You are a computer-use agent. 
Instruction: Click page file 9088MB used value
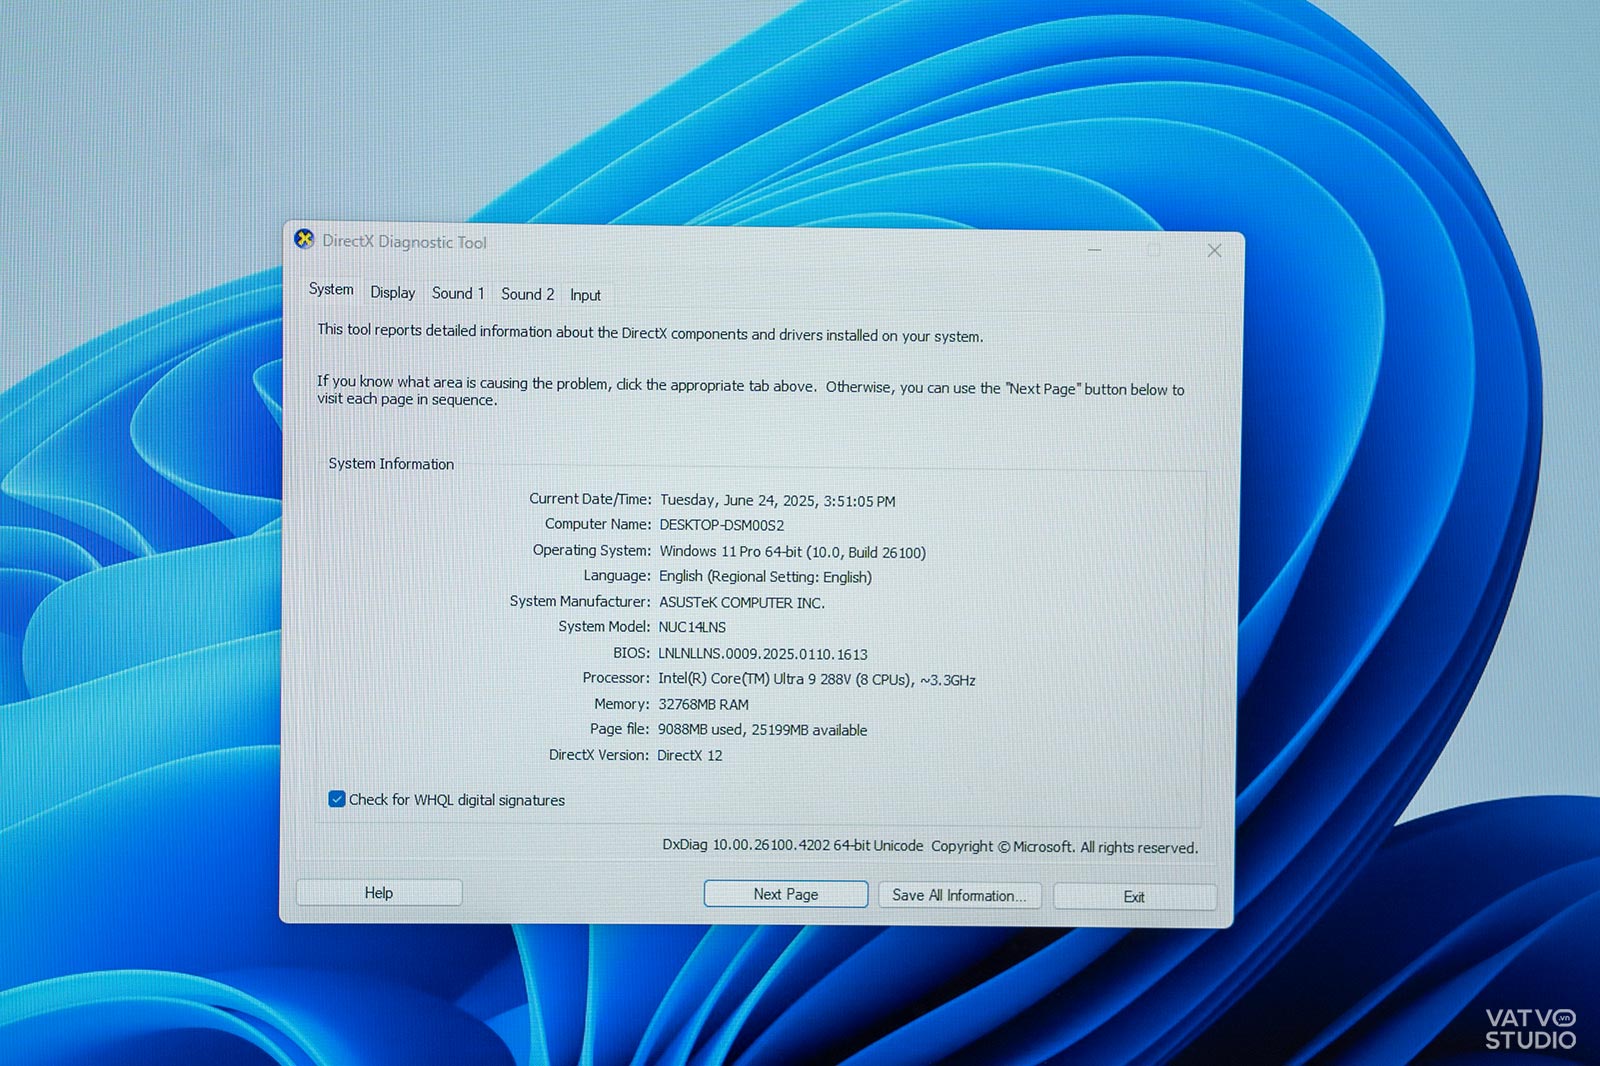tap(762, 730)
